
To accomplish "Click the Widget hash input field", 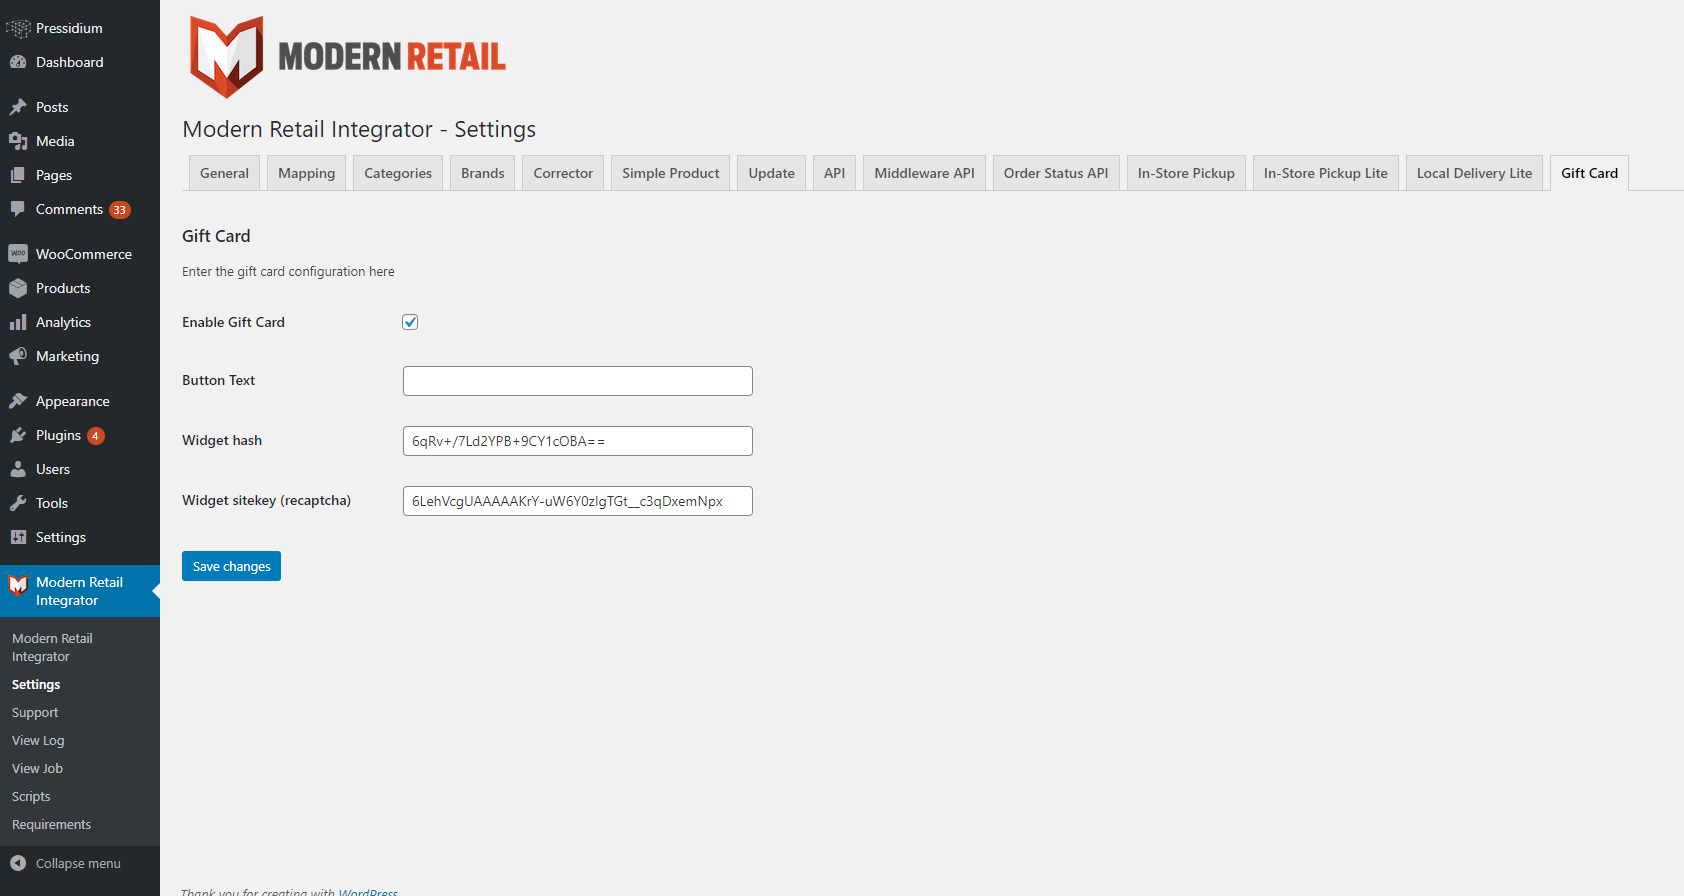I will pyautogui.click(x=578, y=441).
